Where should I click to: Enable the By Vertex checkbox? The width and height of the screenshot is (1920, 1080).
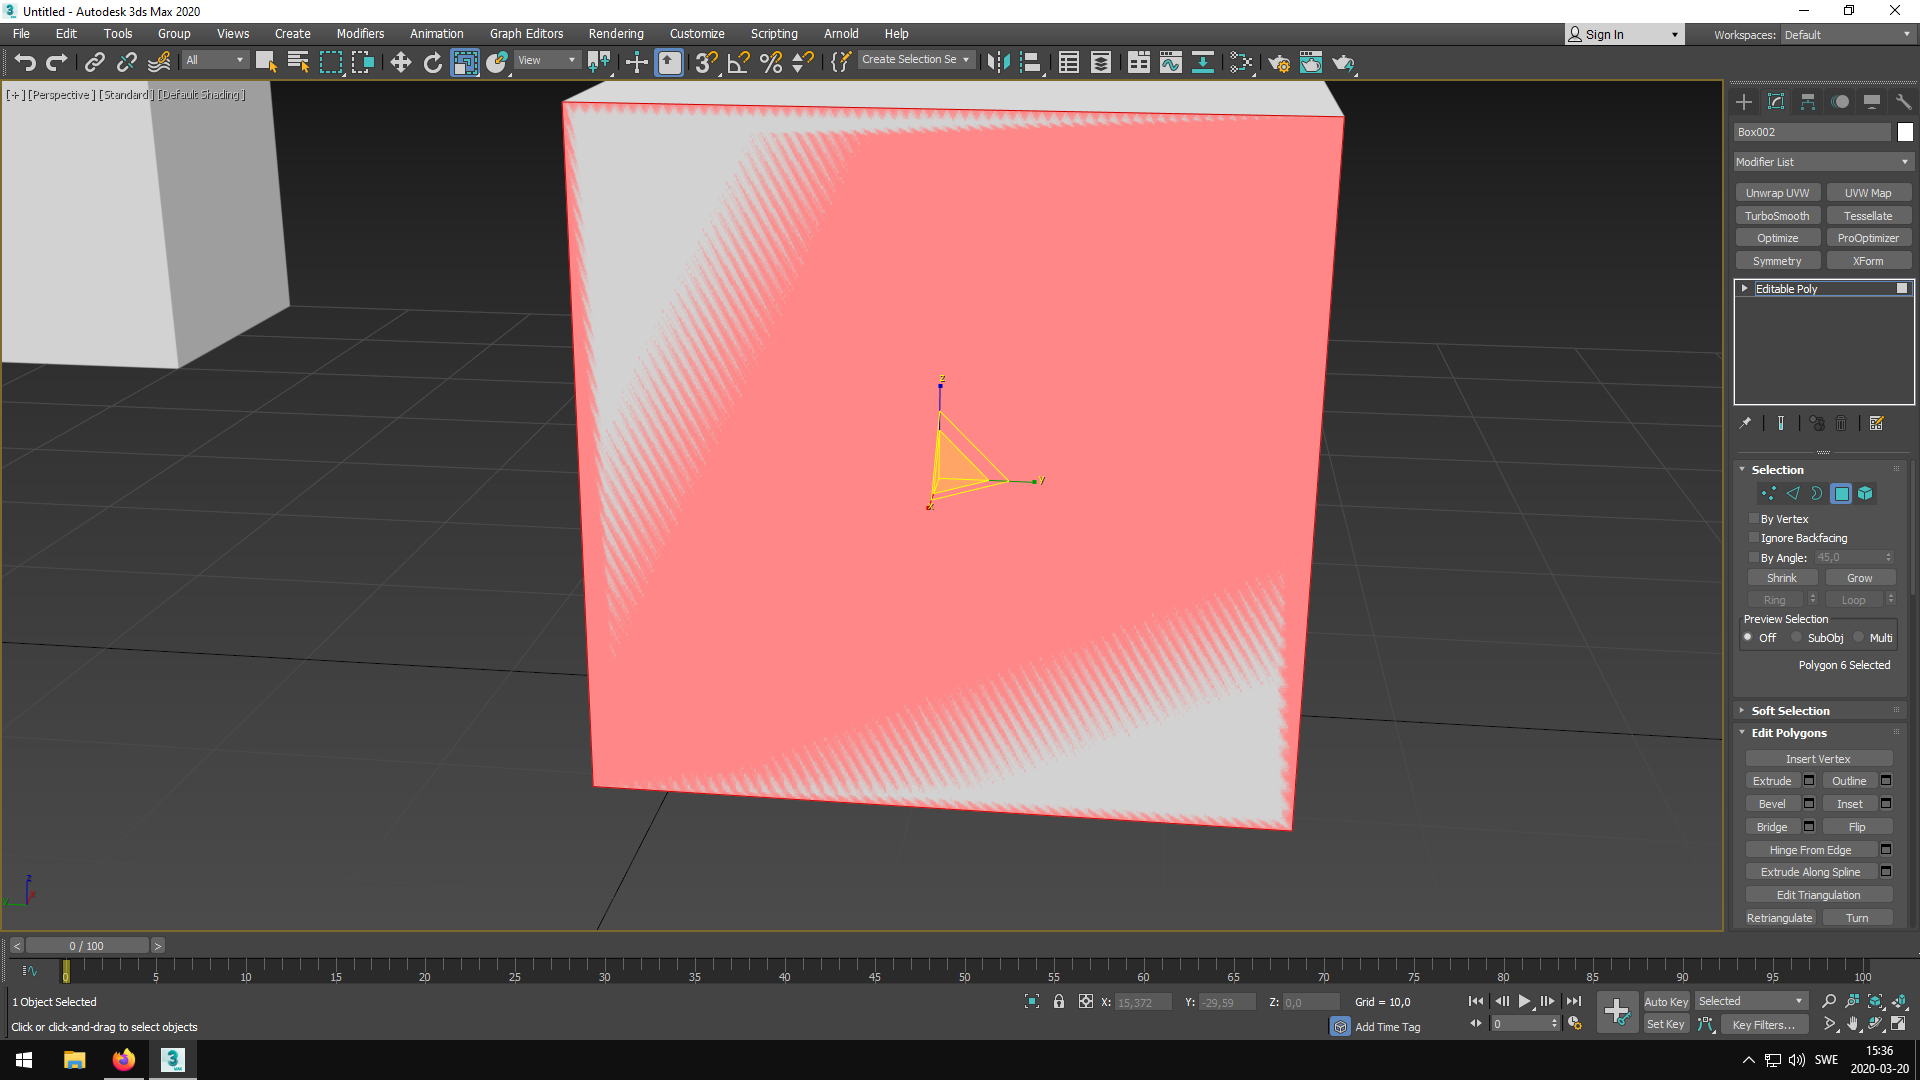point(1753,519)
